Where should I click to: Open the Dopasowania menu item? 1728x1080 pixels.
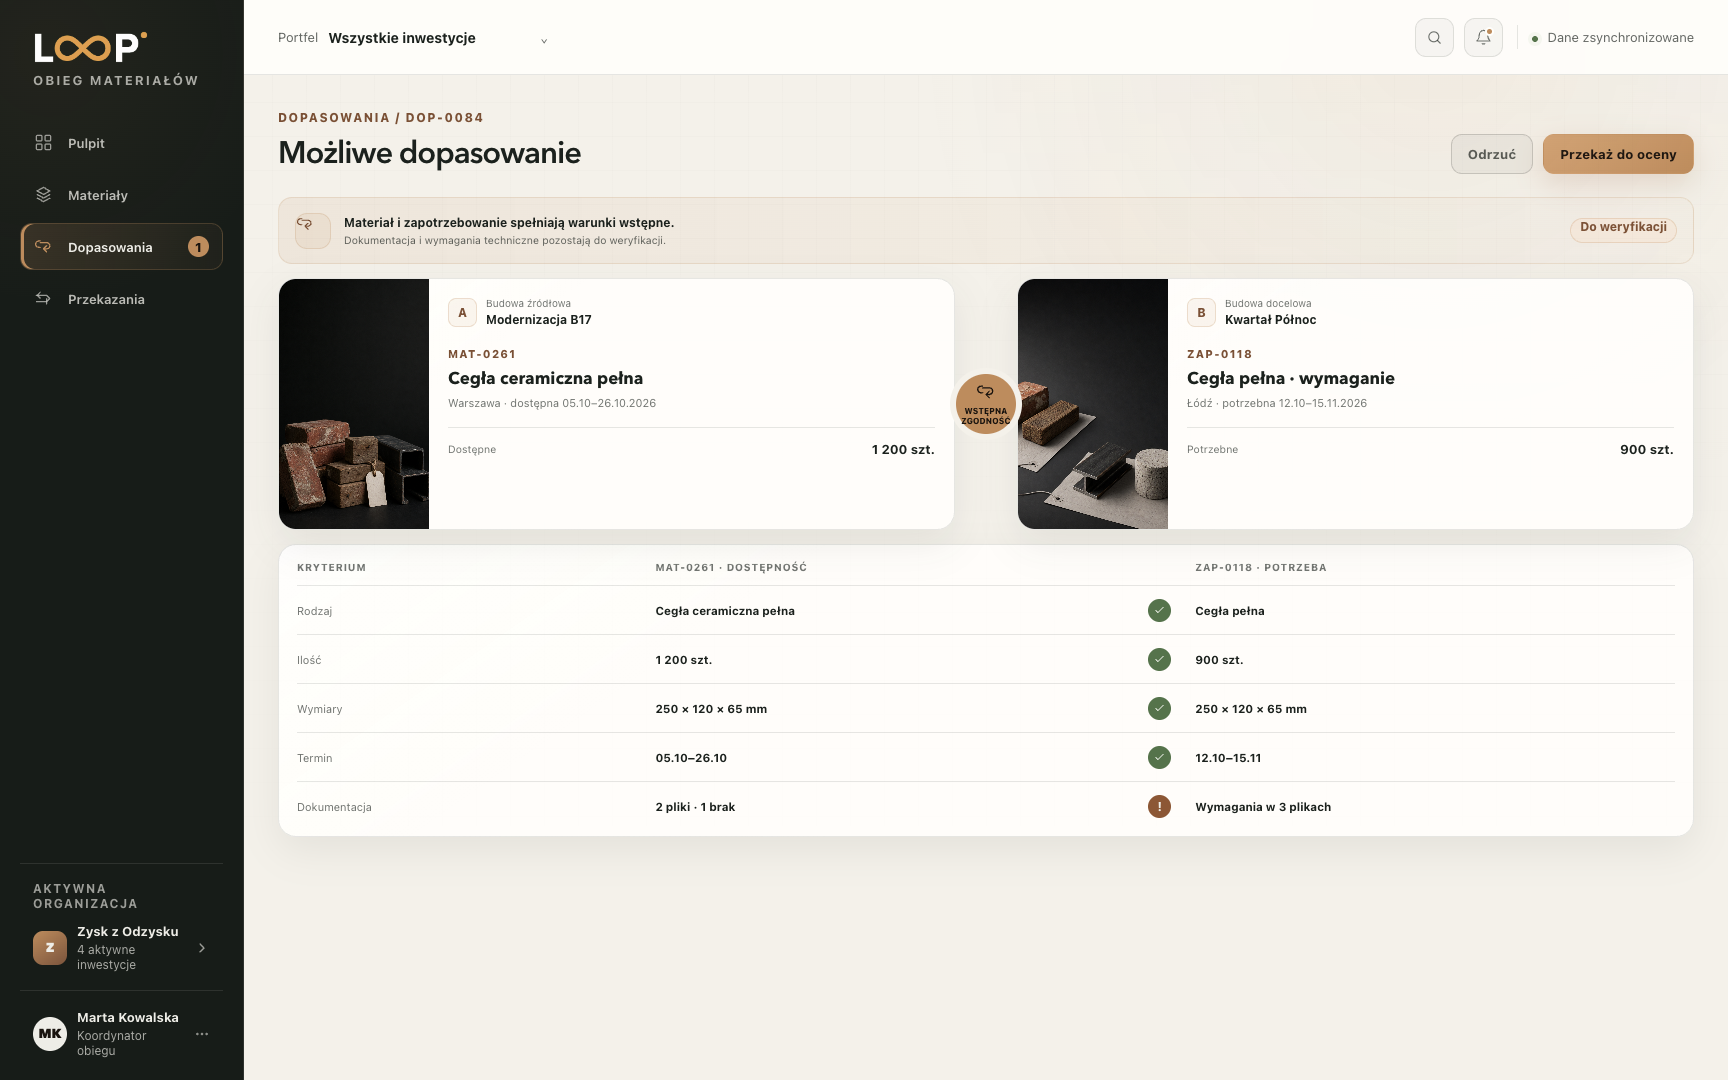pos(122,247)
